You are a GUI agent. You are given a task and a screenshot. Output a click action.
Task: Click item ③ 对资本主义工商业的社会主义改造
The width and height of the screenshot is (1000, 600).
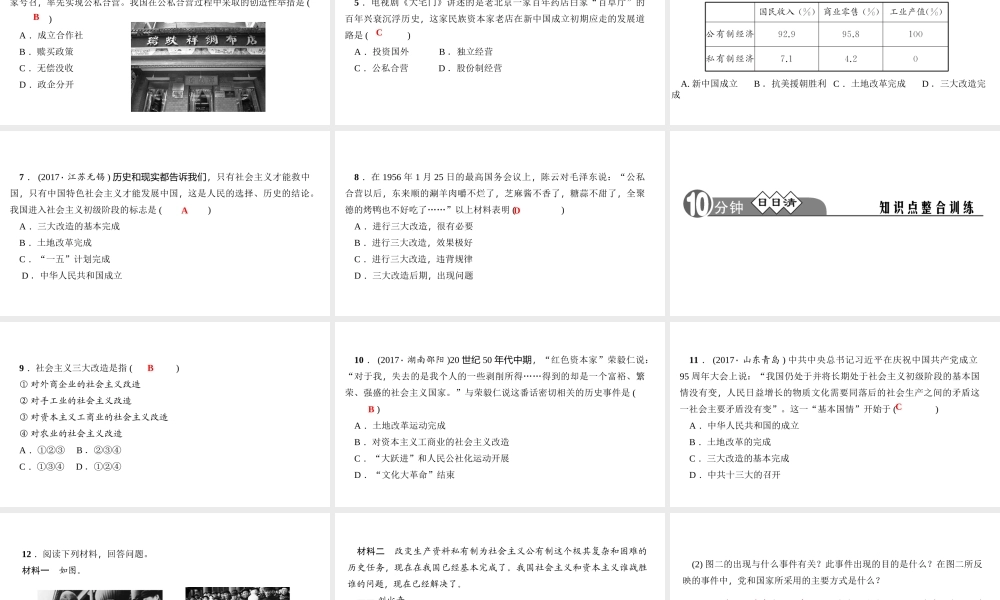pyautogui.click(x=94, y=417)
